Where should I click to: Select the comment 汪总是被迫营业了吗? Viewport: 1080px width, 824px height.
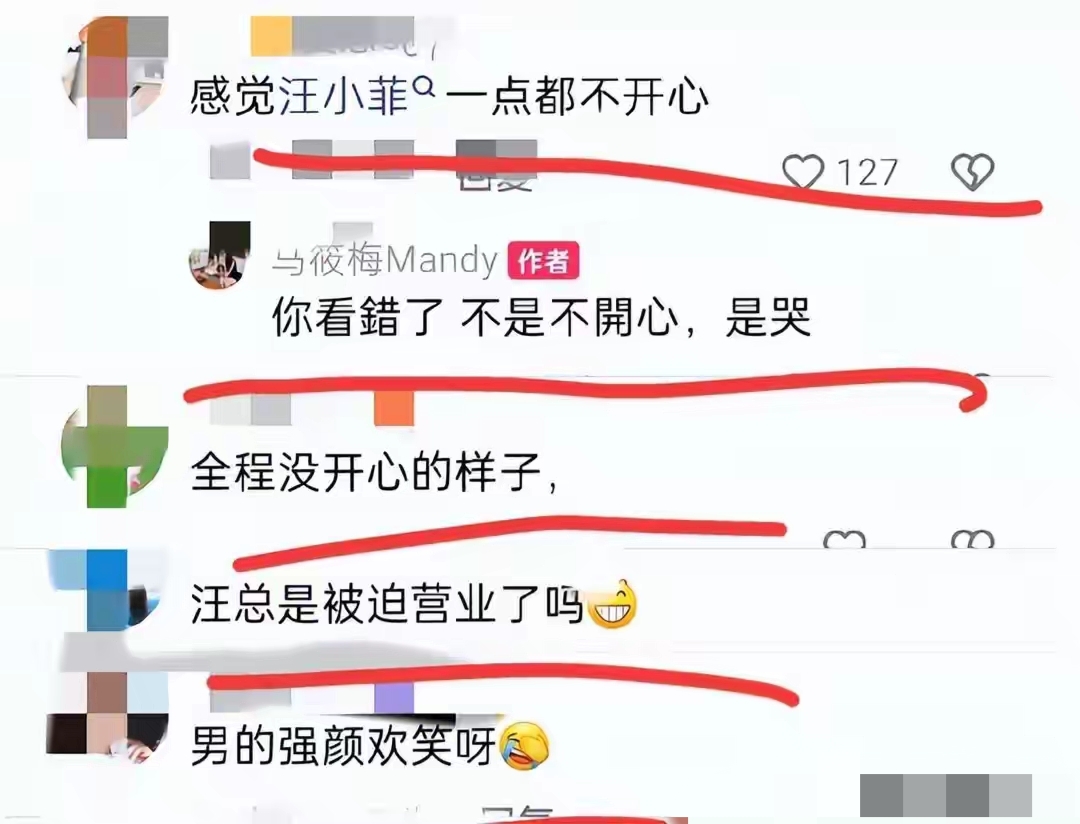(387, 604)
